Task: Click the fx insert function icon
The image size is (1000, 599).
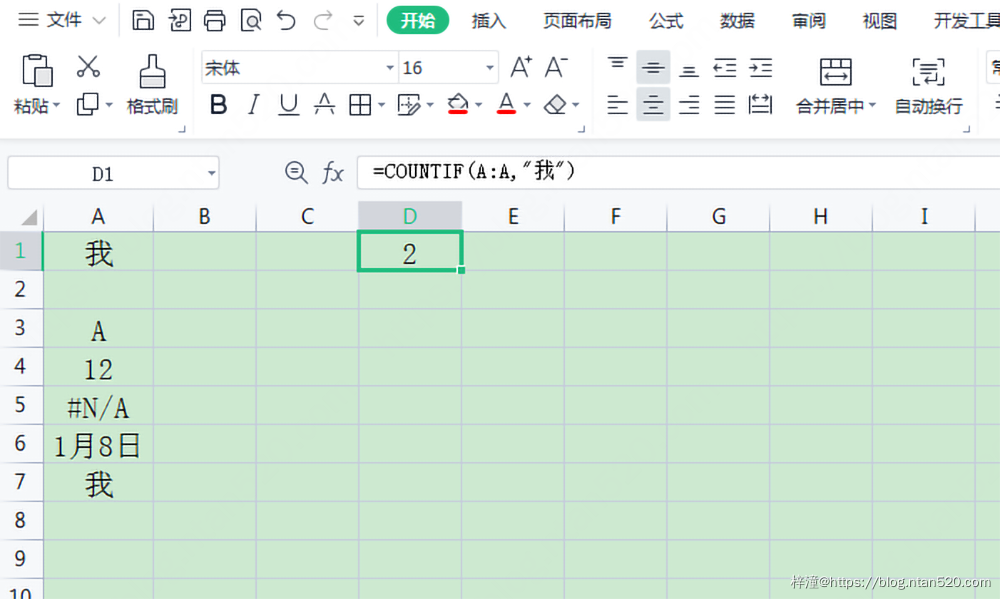Action: (x=333, y=172)
